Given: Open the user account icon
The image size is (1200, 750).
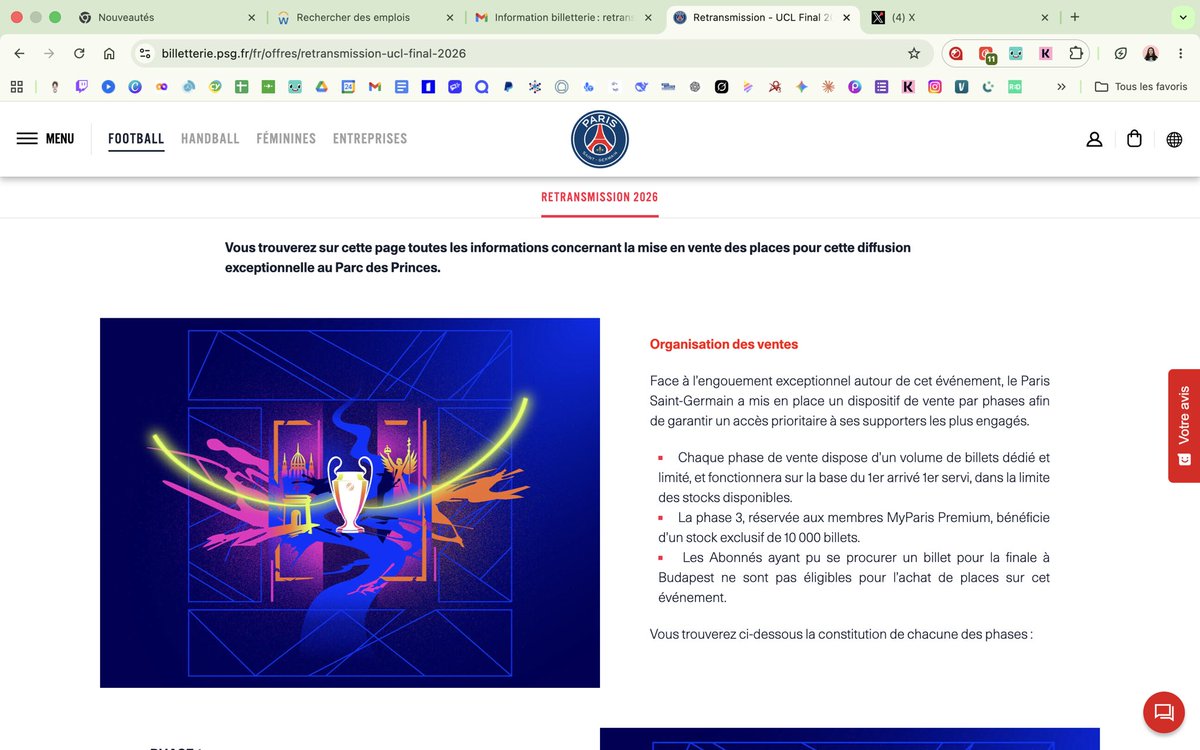Looking at the screenshot, I should (1094, 139).
